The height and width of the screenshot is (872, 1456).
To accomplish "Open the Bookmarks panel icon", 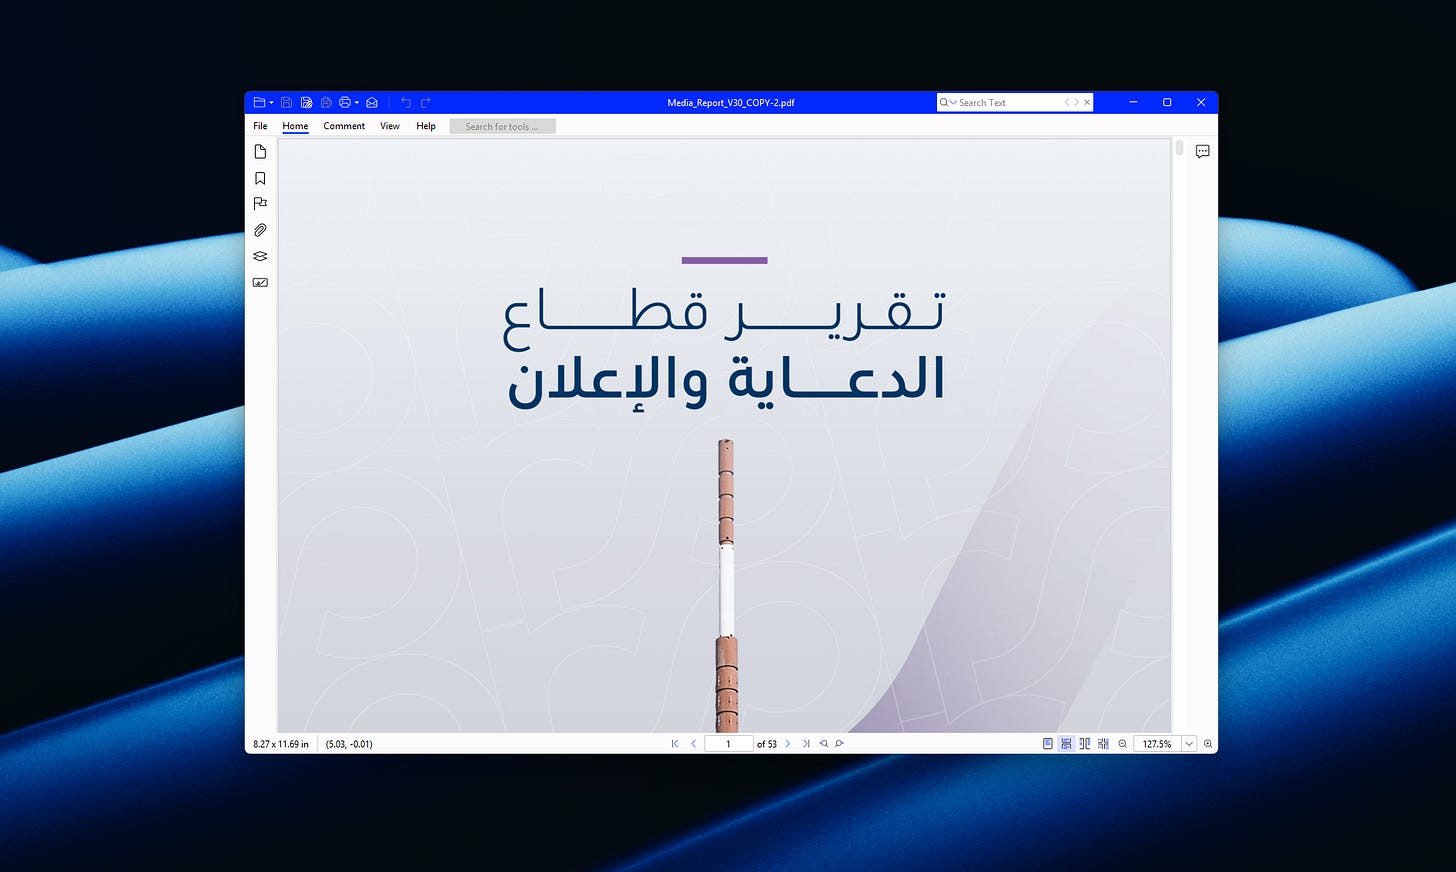I will tap(260, 178).
